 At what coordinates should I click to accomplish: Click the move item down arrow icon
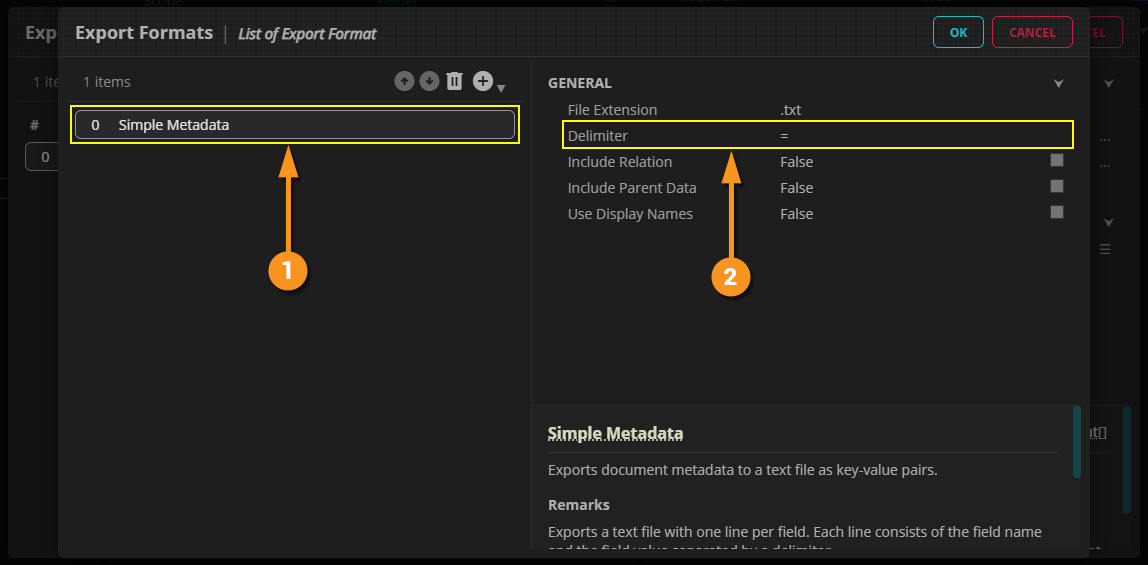[x=429, y=82]
